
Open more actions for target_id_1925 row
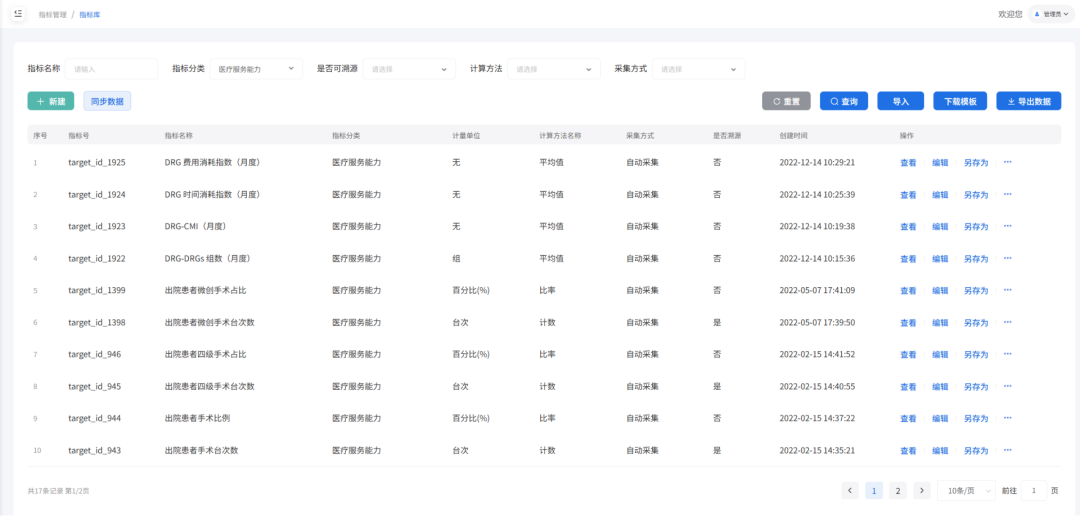[1007, 162]
